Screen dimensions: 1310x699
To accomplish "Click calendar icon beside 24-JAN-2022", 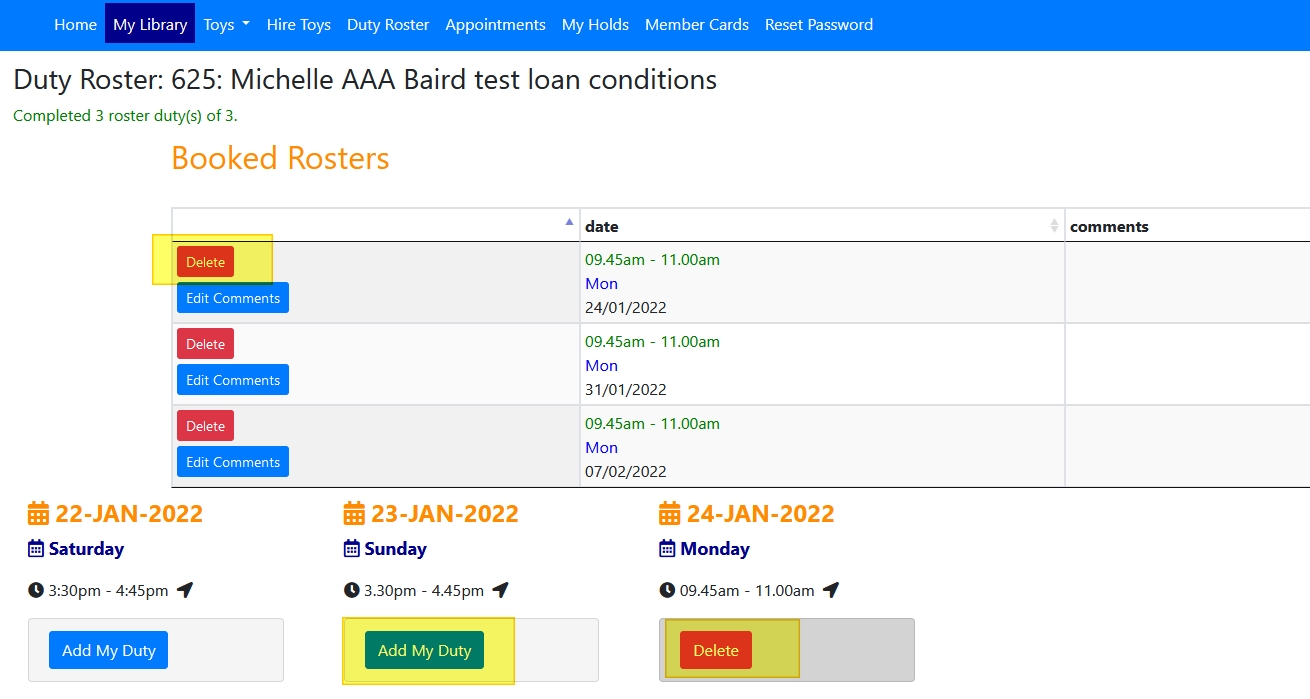I will pyautogui.click(x=670, y=514).
